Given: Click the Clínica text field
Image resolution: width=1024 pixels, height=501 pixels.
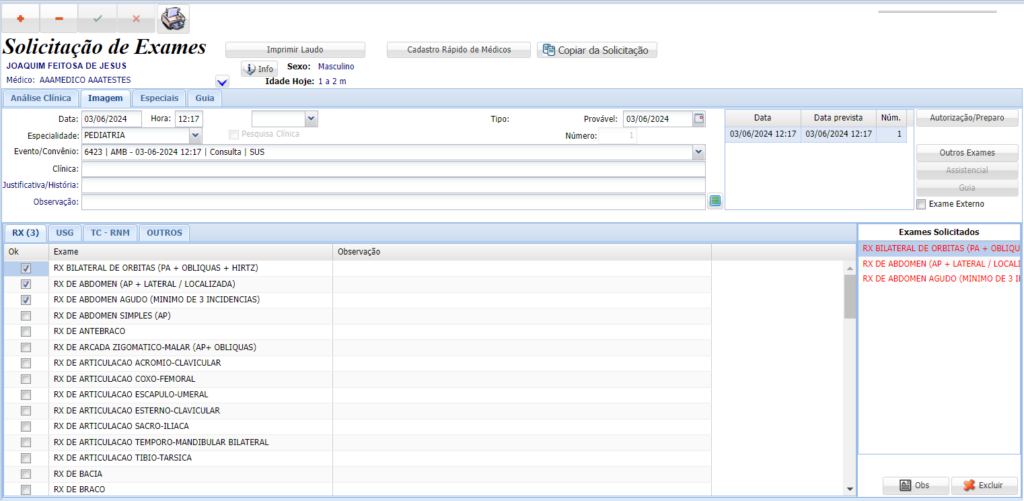Looking at the screenshot, I should 393,169.
